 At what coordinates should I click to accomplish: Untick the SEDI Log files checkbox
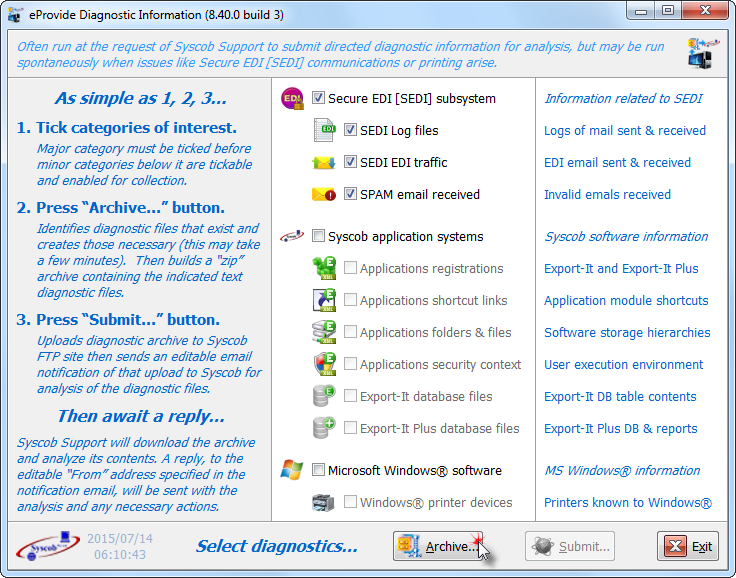pyautogui.click(x=351, y=131)
